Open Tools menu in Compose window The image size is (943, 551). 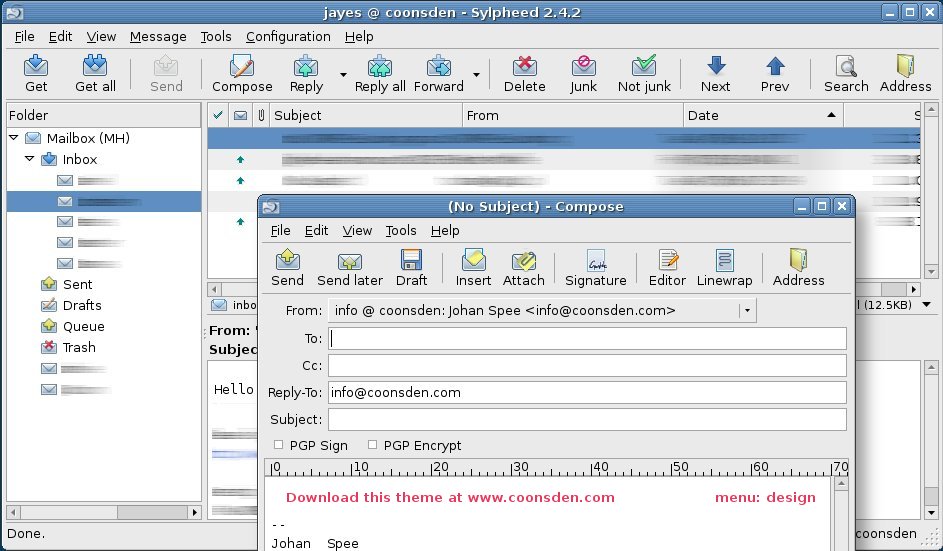pos(401,230)
